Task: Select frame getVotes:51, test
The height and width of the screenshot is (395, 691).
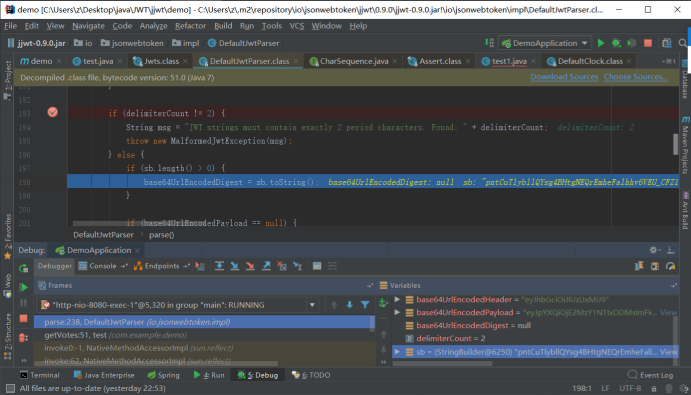Action: (204, 335)
